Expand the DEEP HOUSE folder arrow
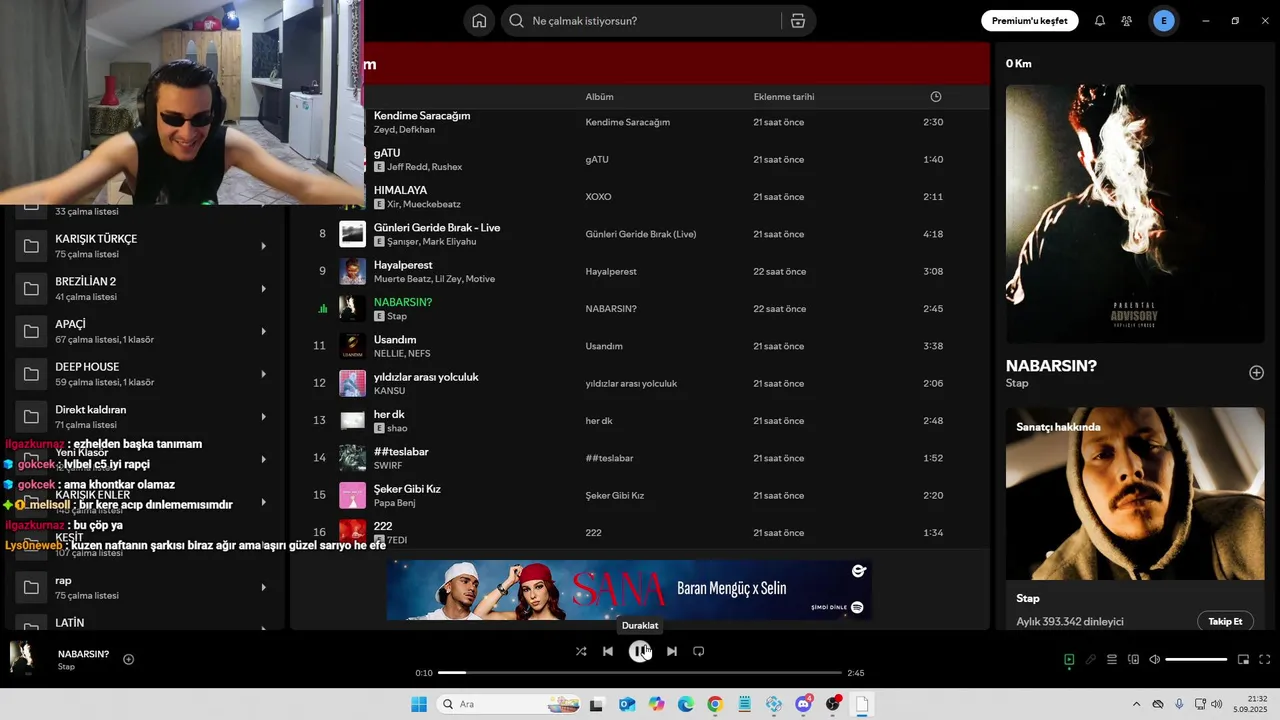Screen dimensions: 1280x720 pos(264,374)
